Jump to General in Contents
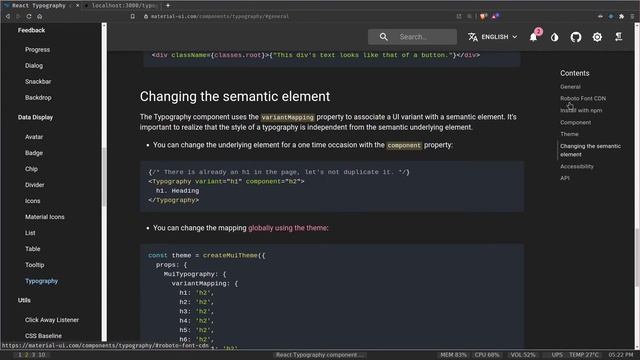 point(570,87)
